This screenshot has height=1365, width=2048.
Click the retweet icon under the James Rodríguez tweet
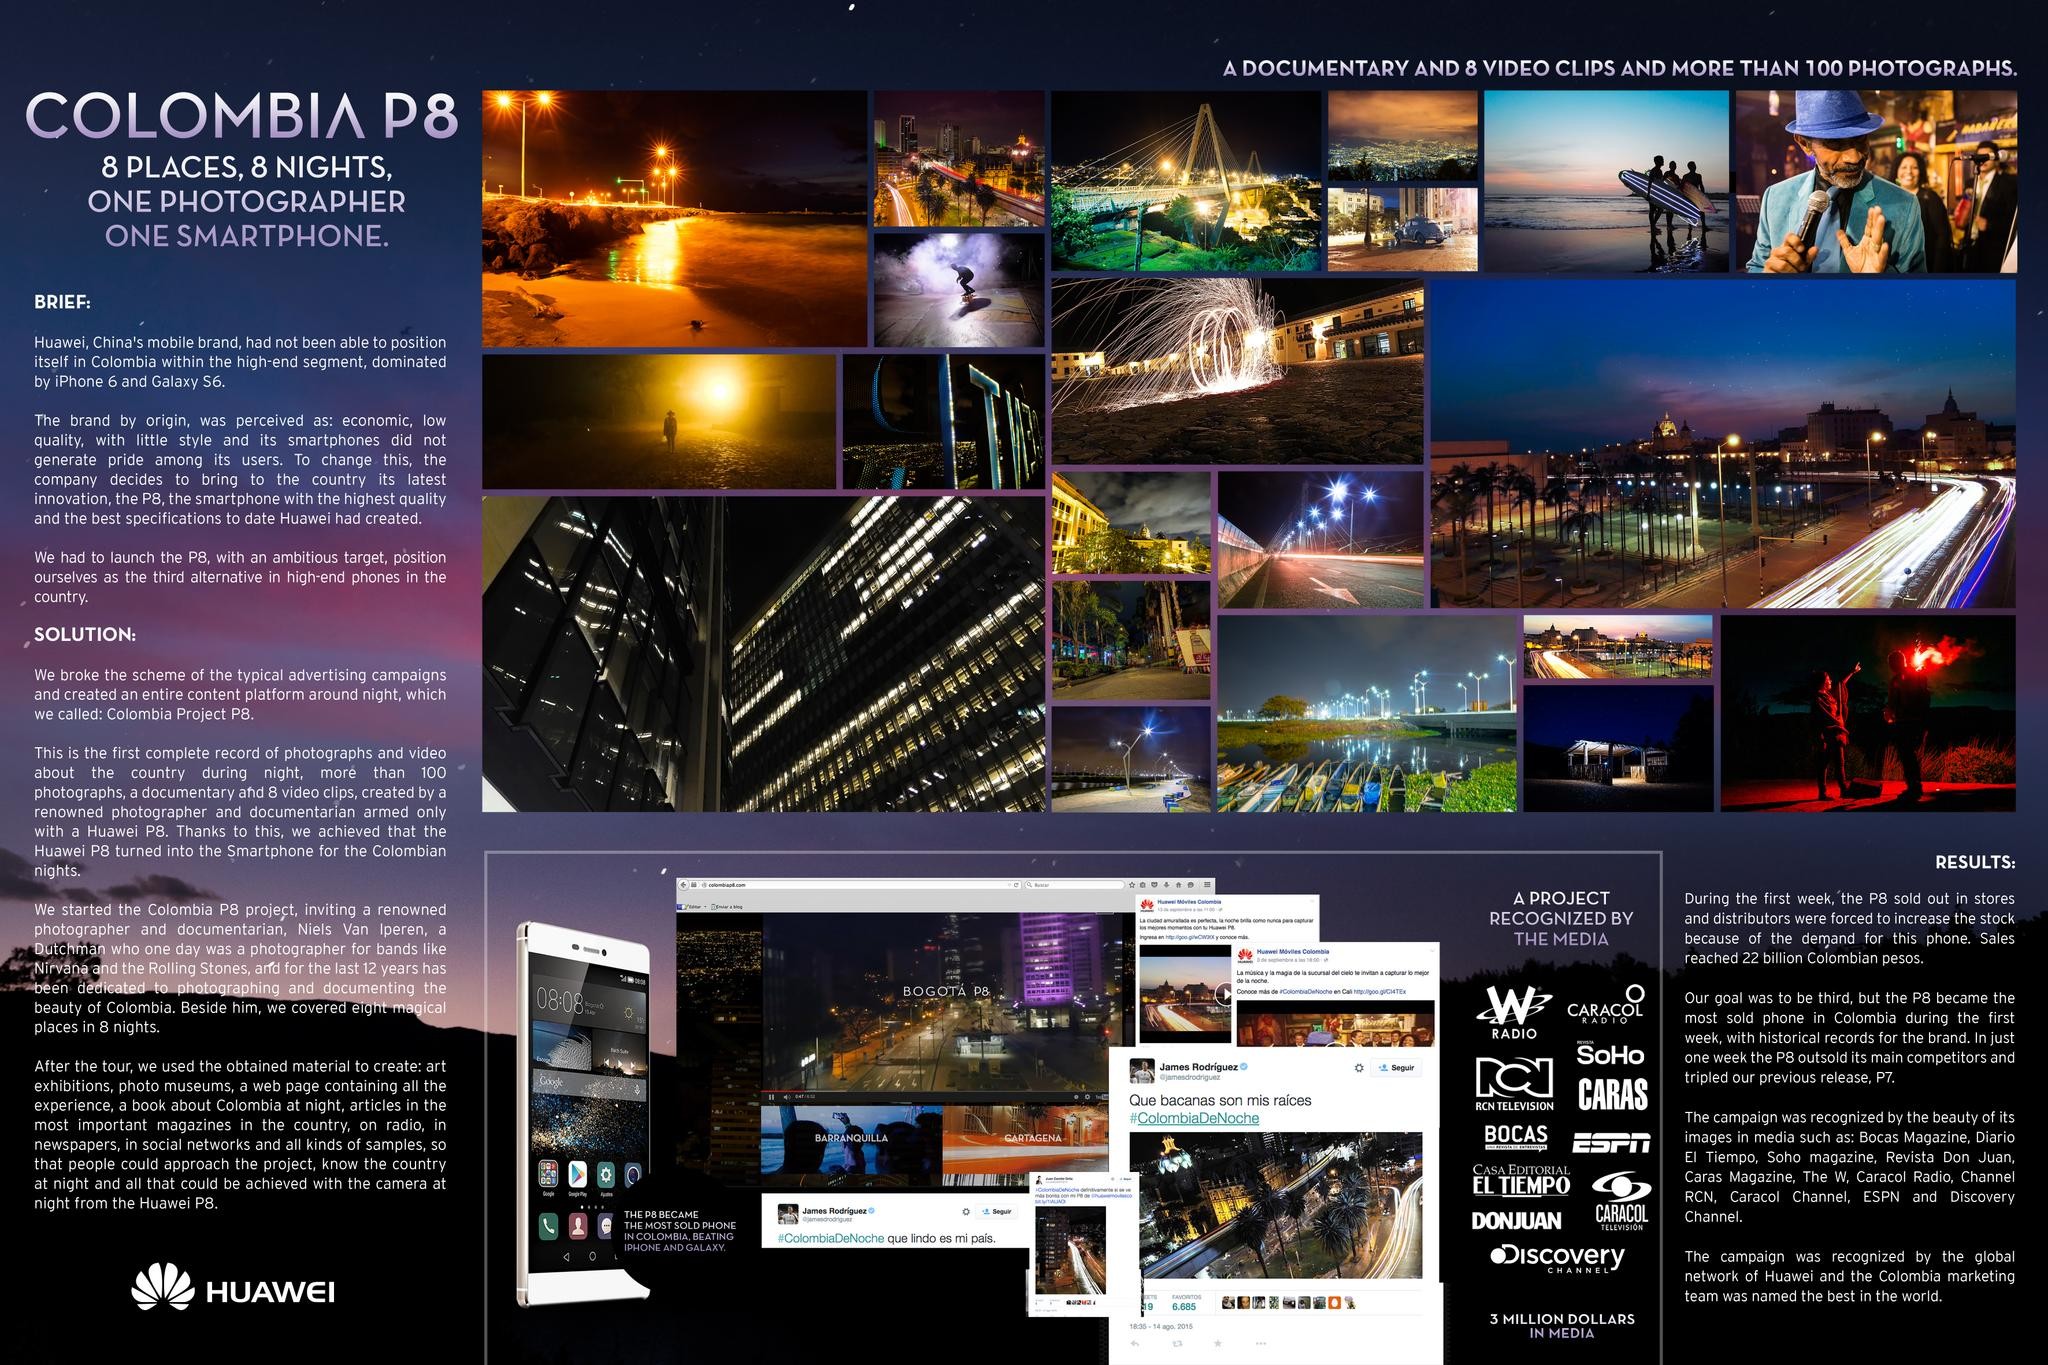click(1177, 1342)
